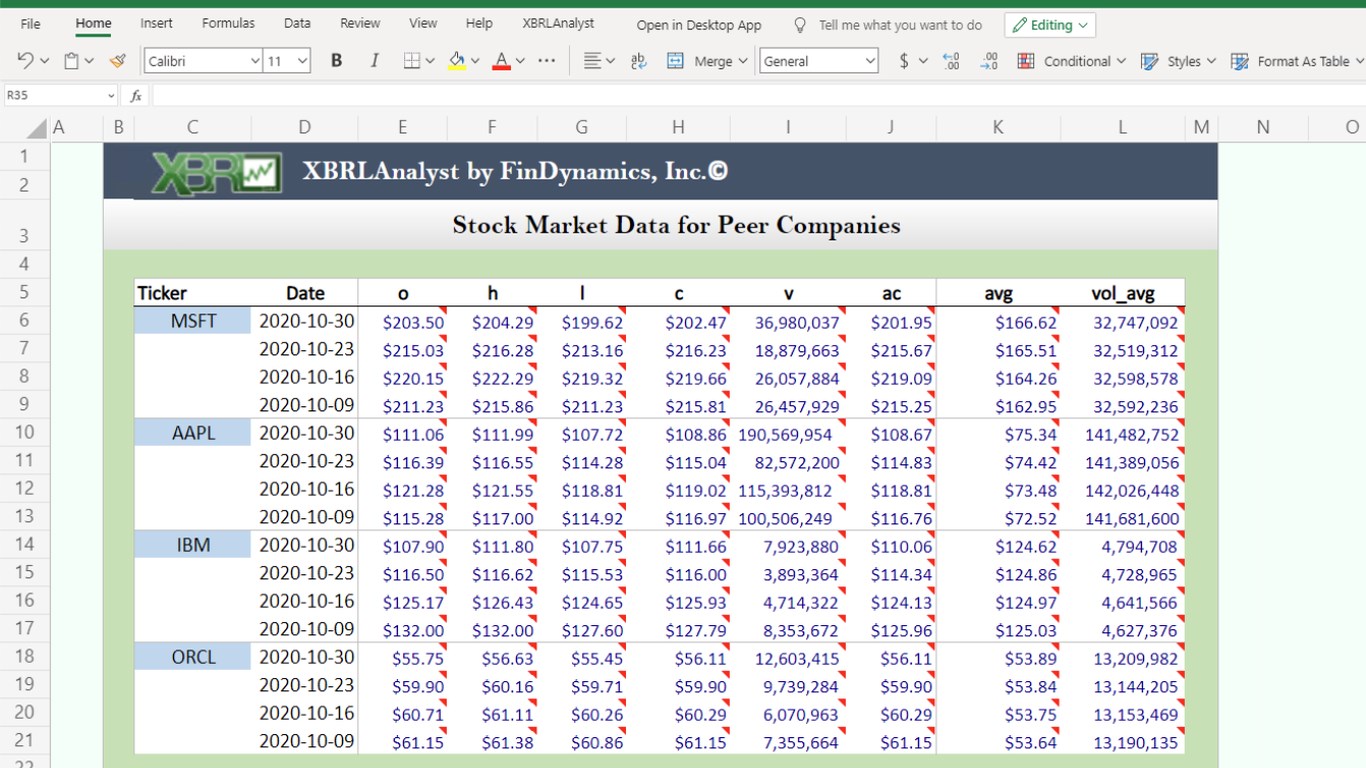
Task: Switch to the Review tab
Action: (x=360, y=23)
